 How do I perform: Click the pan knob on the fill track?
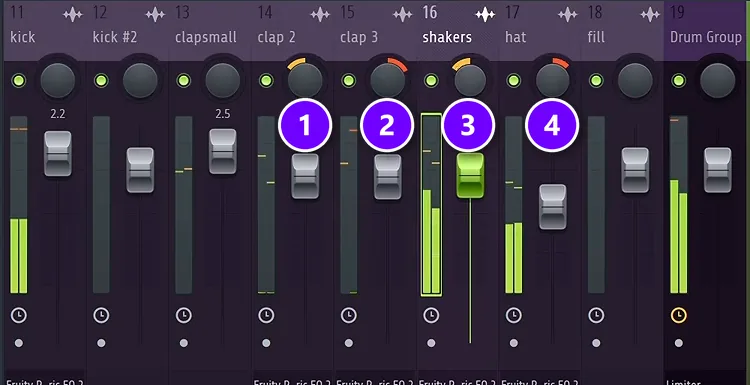[635, 80]
